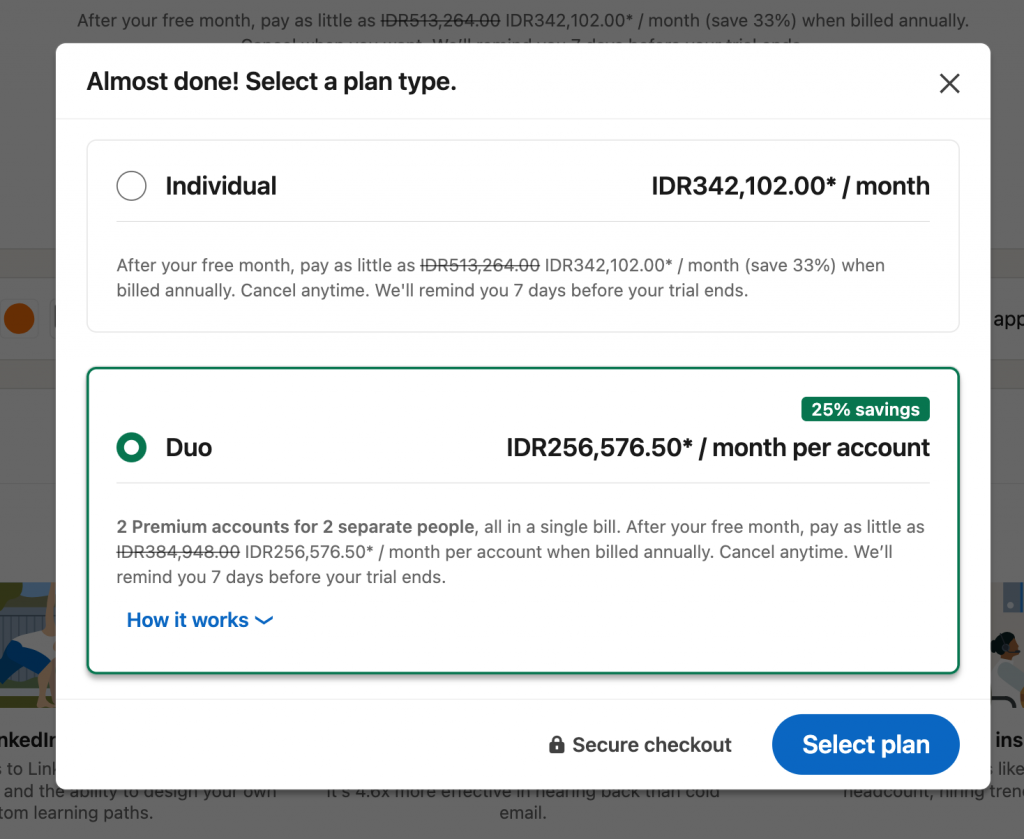The width and height of the screenshot is (1024, 839).
Task: Click the struck-through IDR513,264.00 Individual card price
Action: pos(480,266)
